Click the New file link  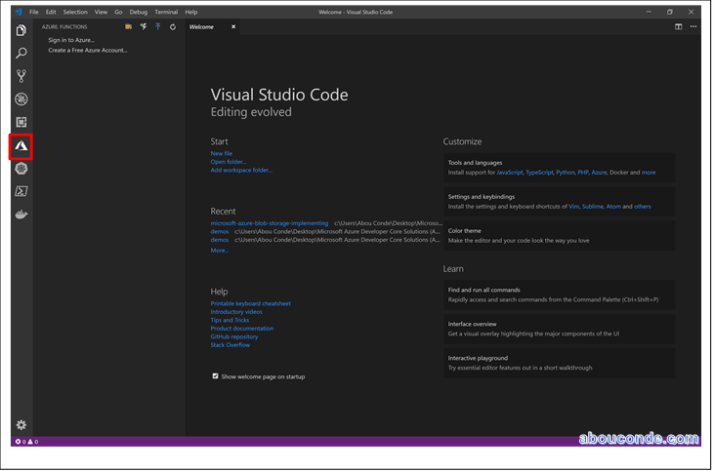222,153
